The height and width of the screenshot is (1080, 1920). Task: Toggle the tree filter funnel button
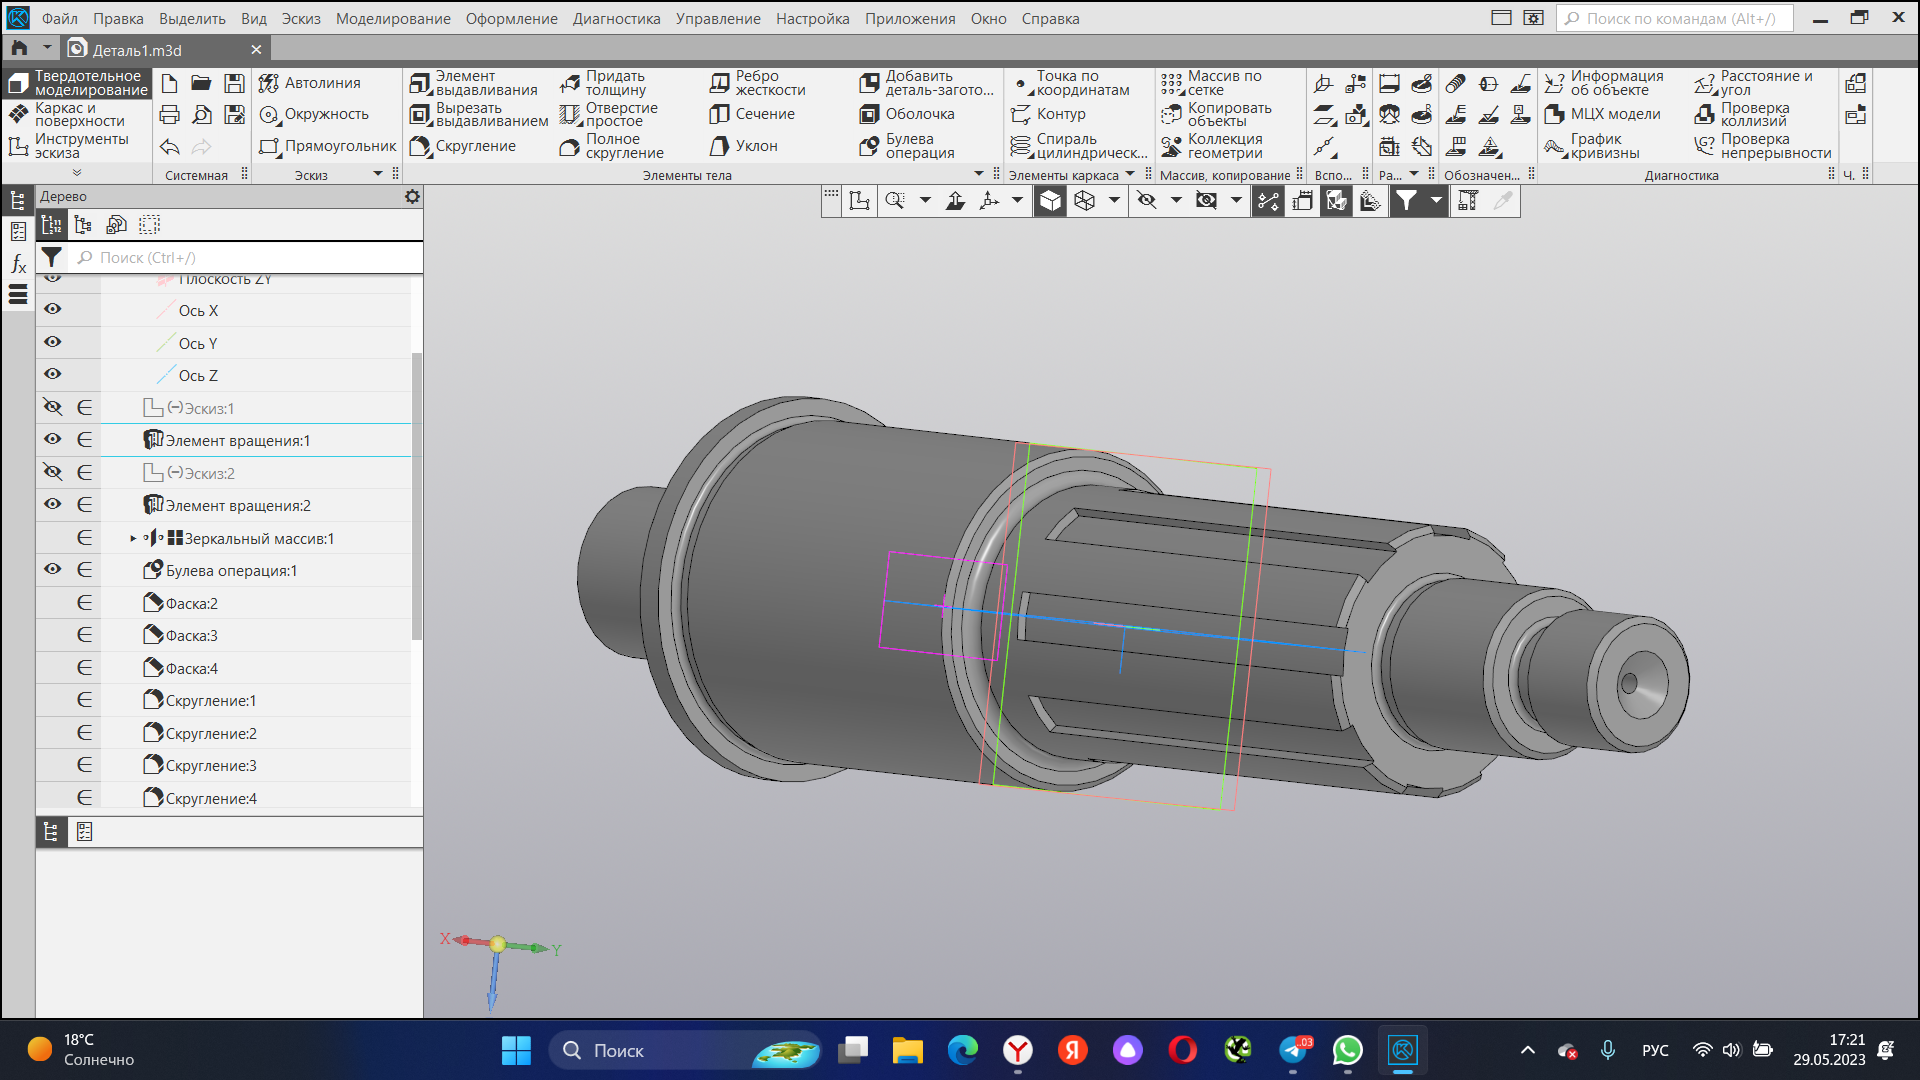tap(52, 257)
